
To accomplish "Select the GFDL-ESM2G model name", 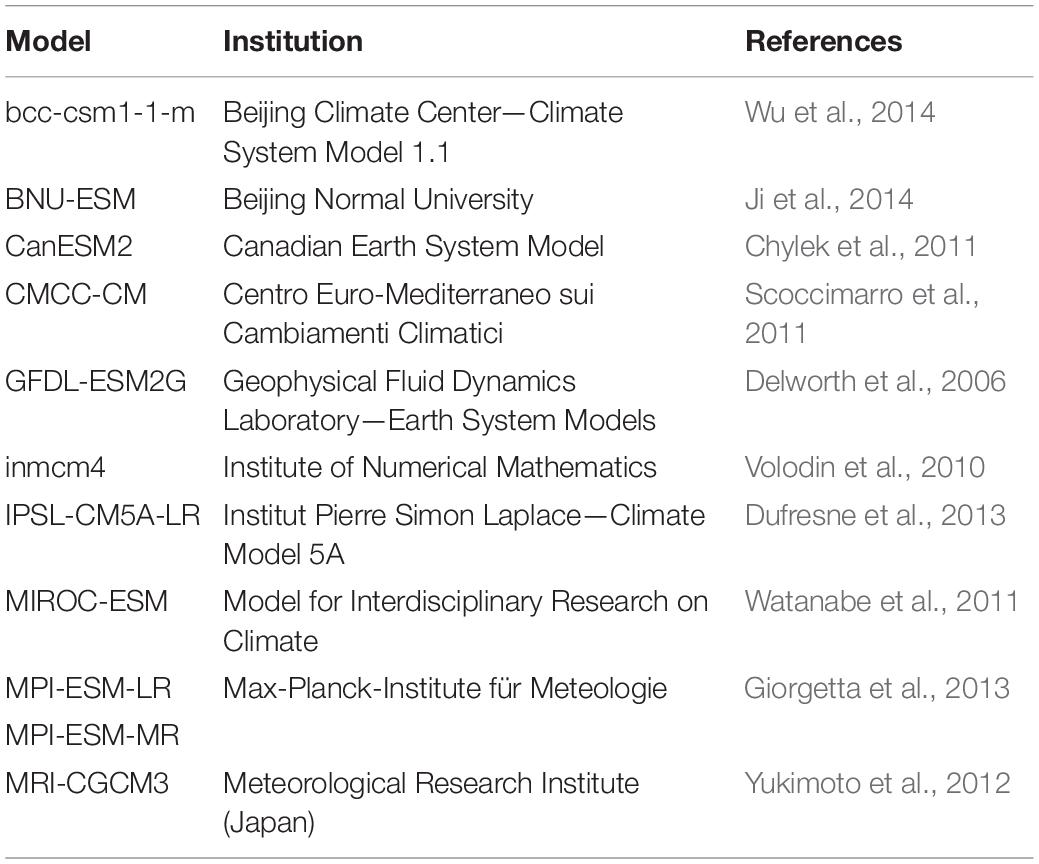I will [x=95, y=381].
